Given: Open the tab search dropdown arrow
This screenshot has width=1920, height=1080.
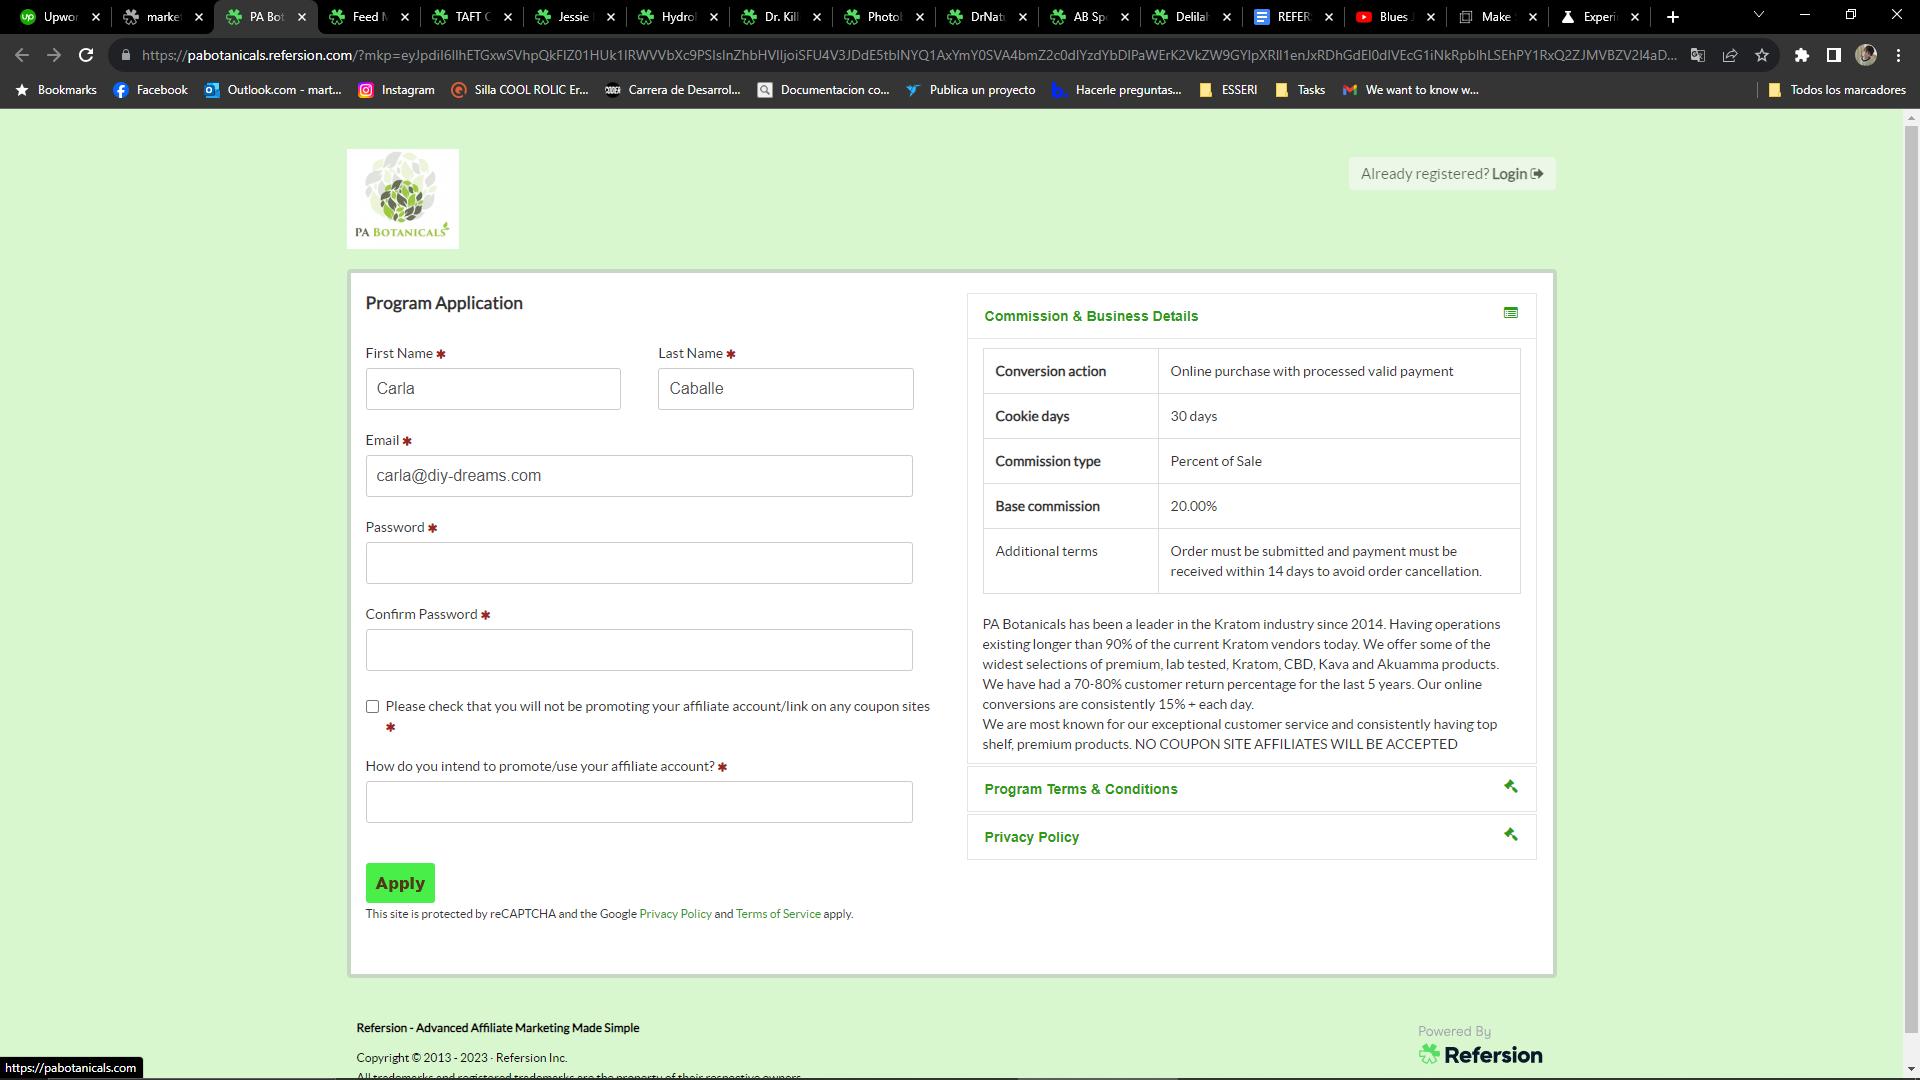Looking at the screenshot, I should (1759, 15).
